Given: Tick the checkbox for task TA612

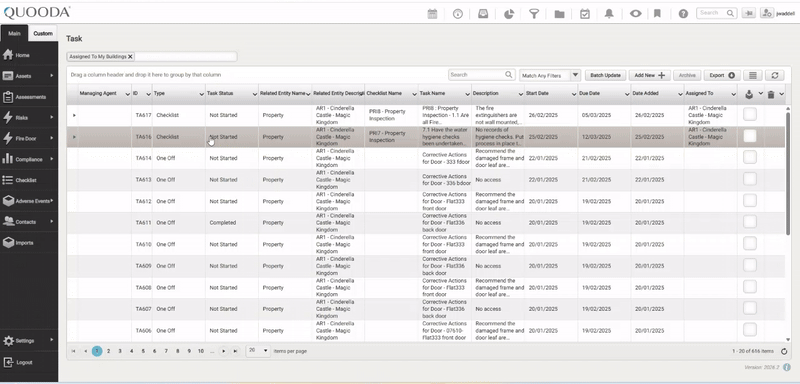Looking at the screenshot, I should pyautogui.click(x=749, y=201).
